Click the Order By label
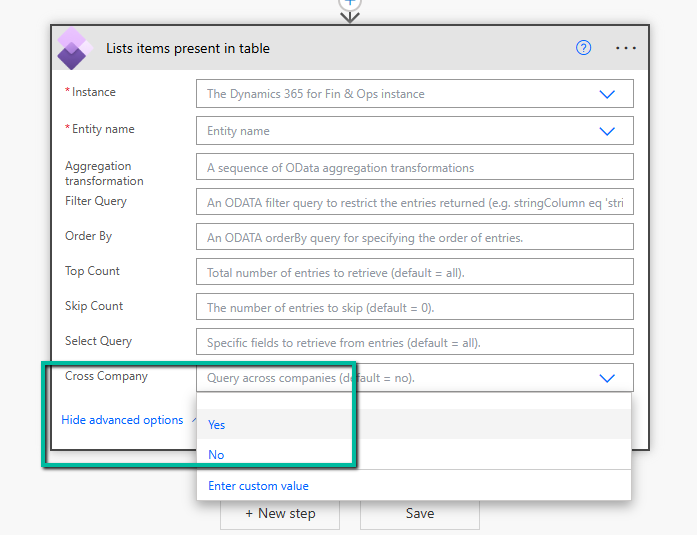Image resolution: width=697 pixels, height=535 pixels. coord(88,236)
